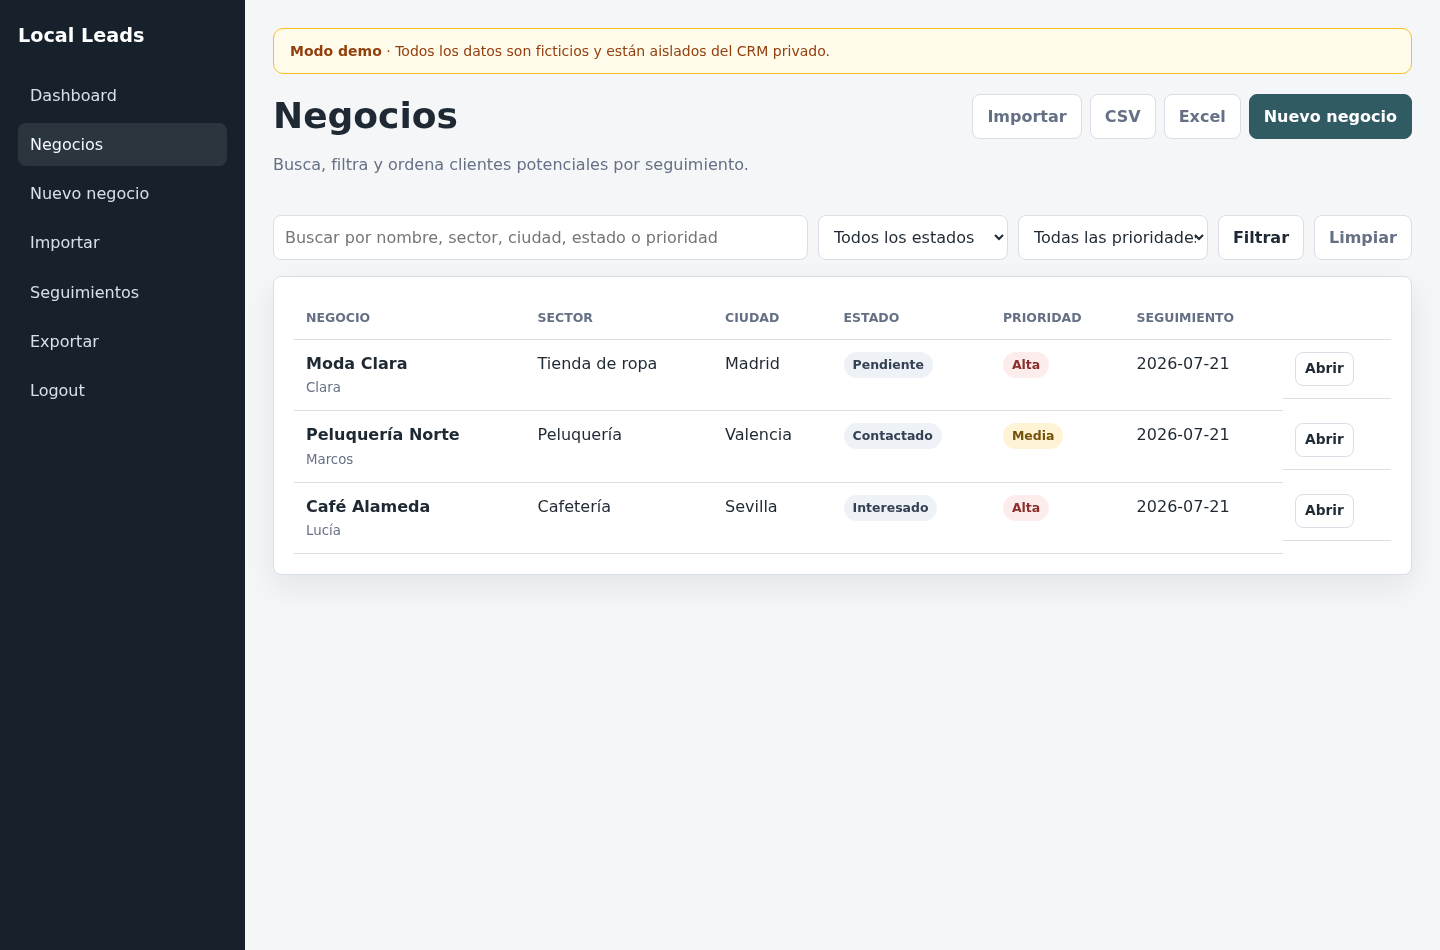Click the 2026-07-21 date in Moda Clara row
This screenshot has width=1440, height=950.
(1183, 364)
